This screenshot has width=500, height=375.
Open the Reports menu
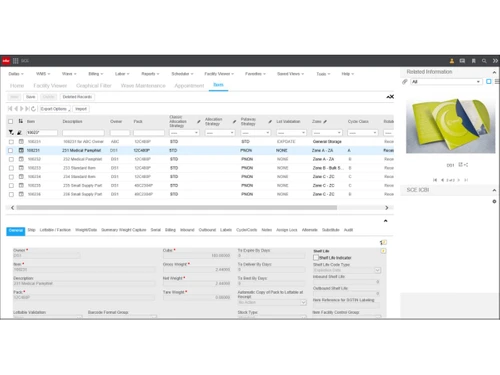(x=150, y=74)
